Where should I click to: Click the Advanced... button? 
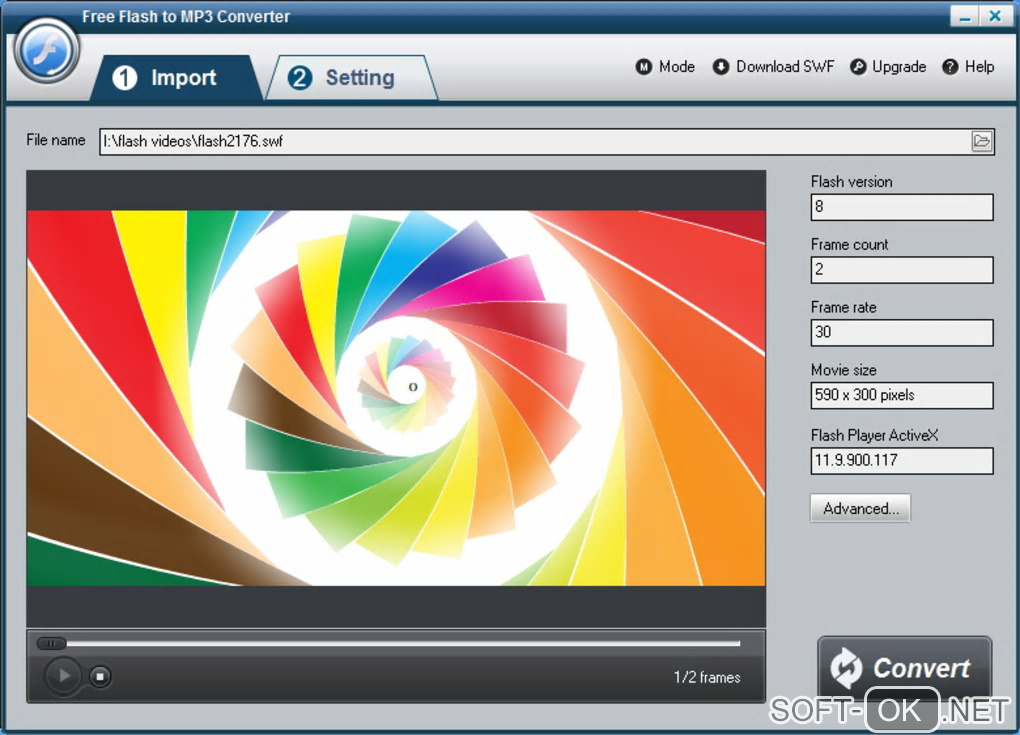tap(860, 508)
